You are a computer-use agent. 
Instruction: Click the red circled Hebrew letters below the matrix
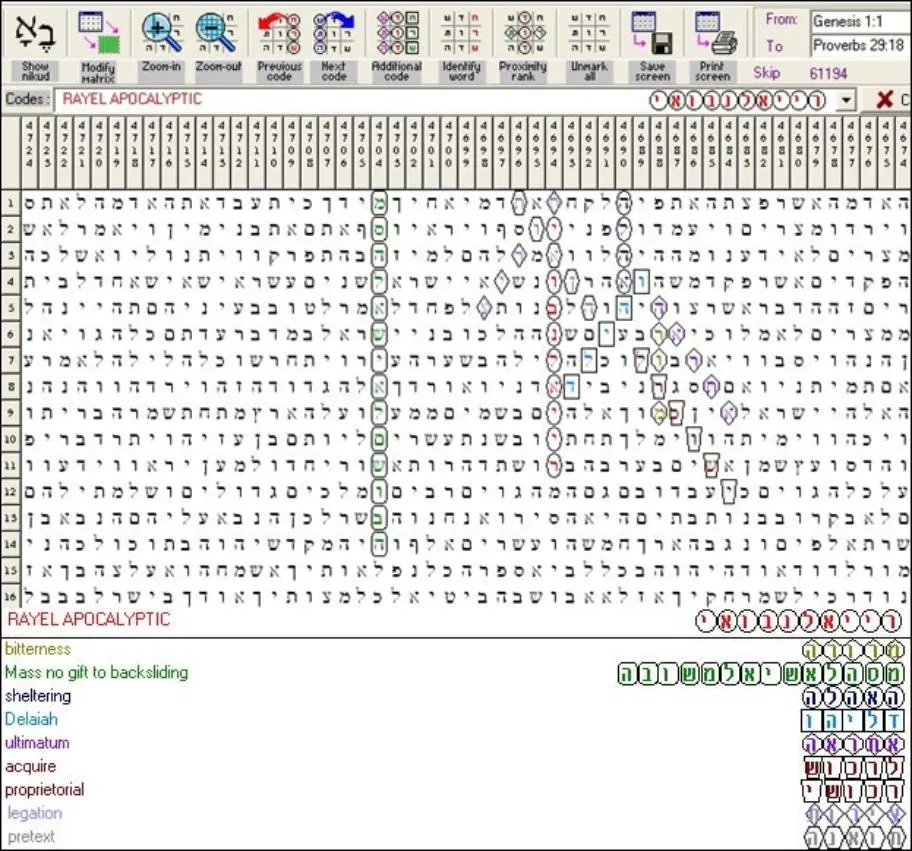click(x=799, y=622)
